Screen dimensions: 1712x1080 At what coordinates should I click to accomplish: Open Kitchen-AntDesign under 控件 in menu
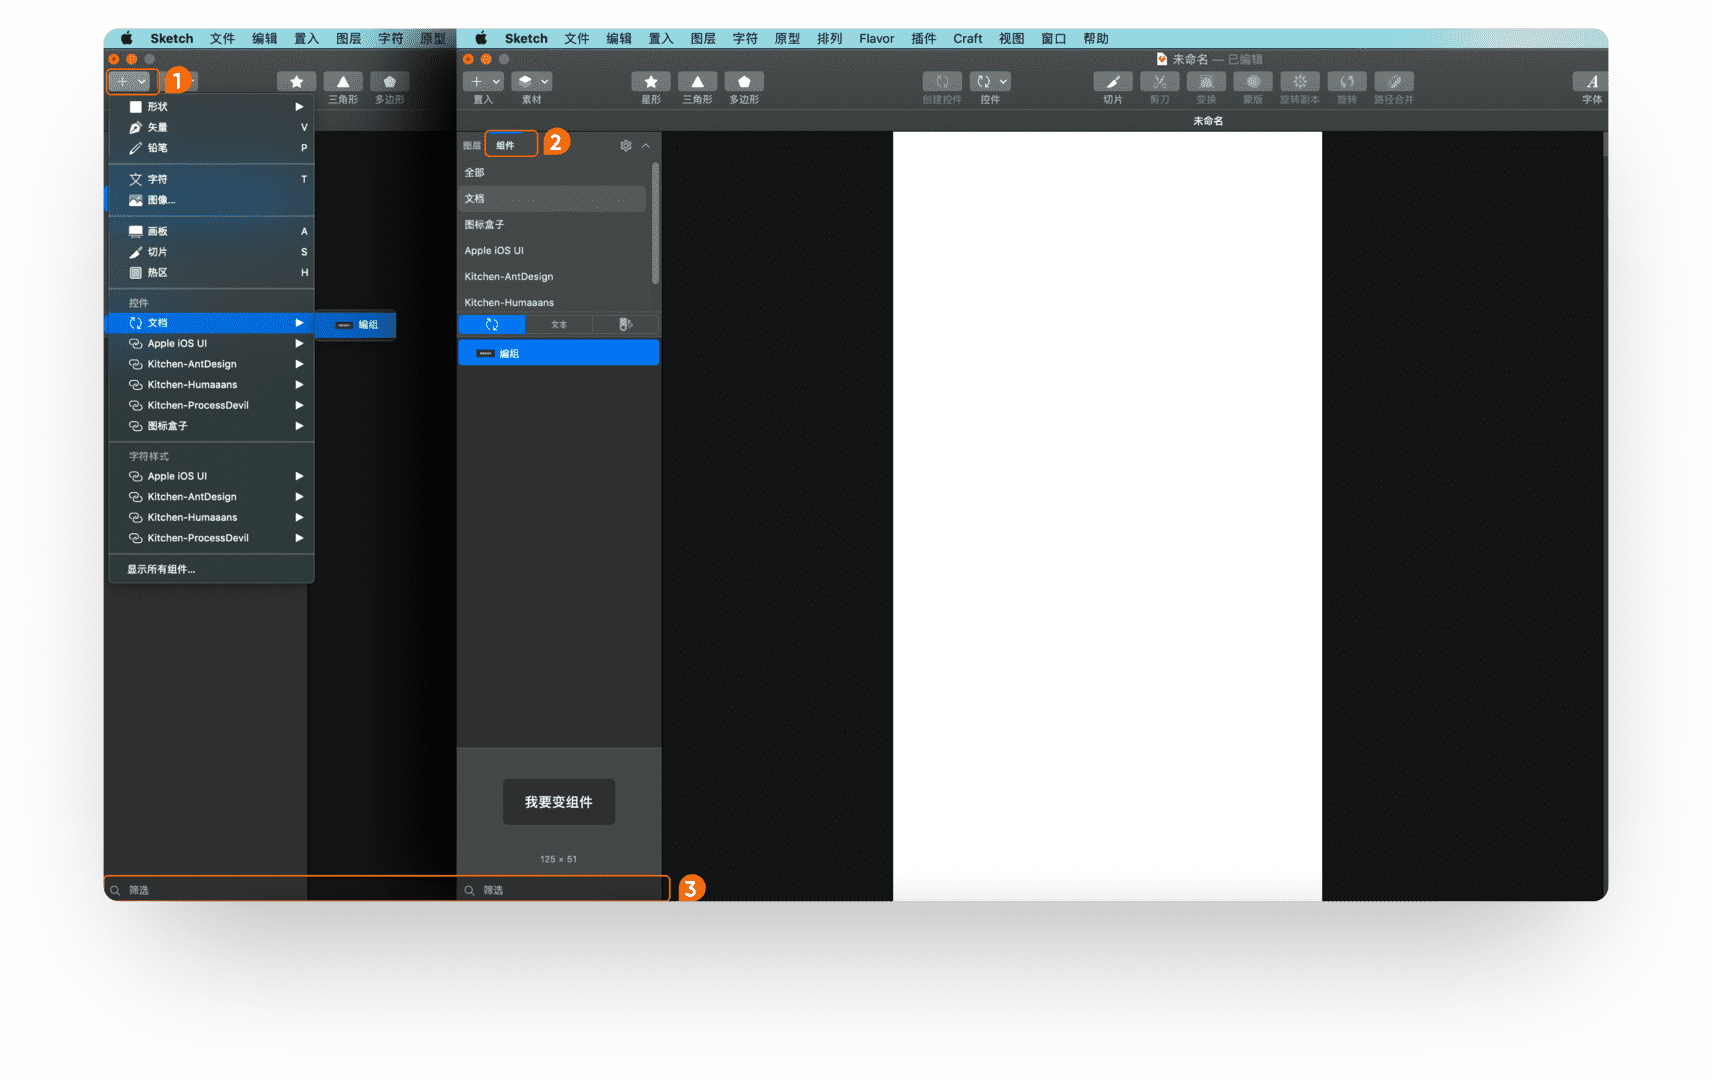(x=211, y=364)
